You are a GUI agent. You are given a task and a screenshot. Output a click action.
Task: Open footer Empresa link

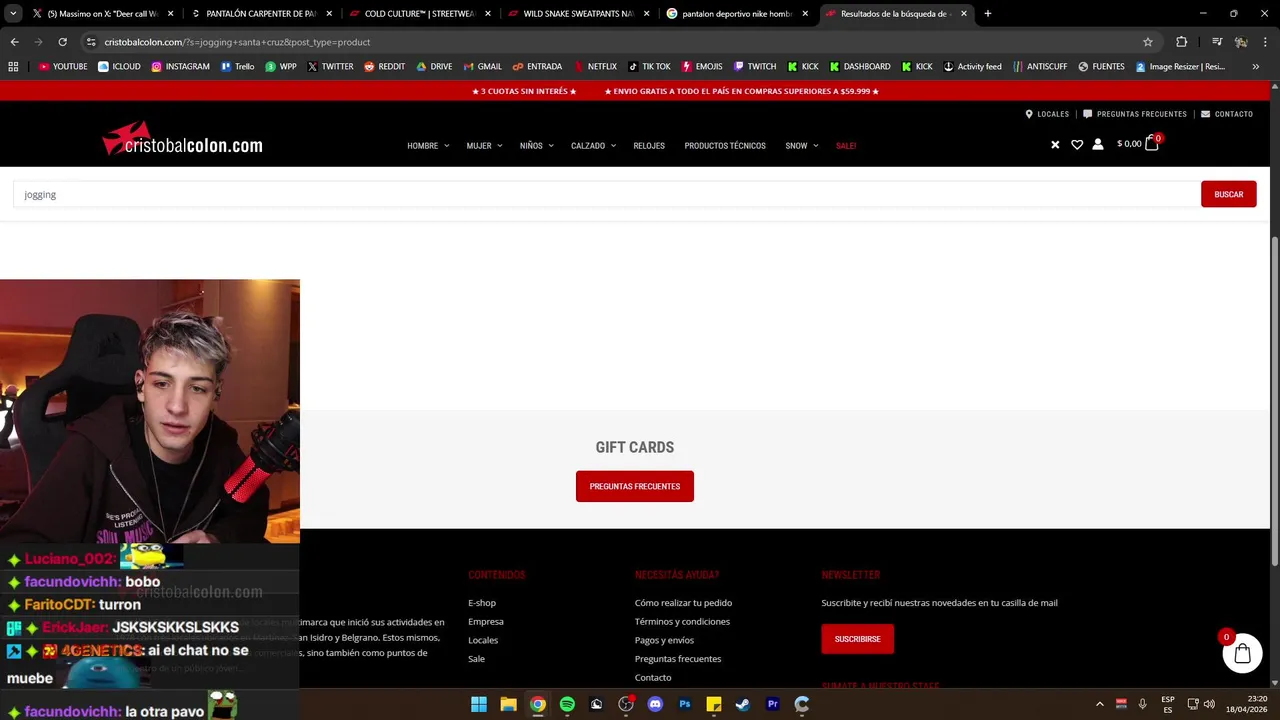486,621
